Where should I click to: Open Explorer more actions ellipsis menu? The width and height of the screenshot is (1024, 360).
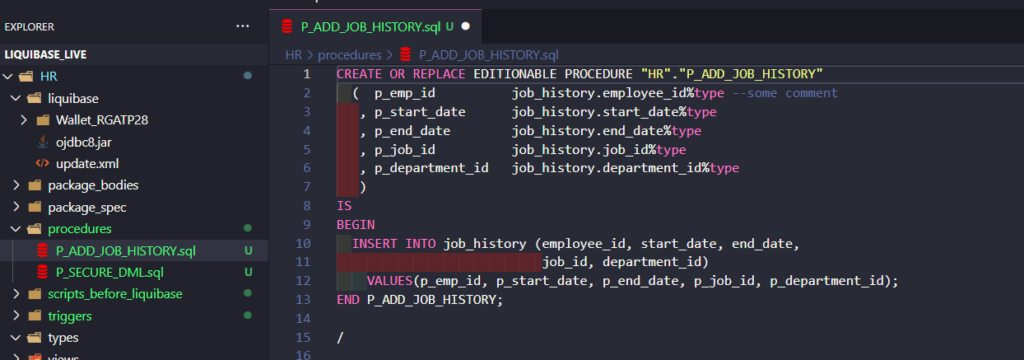[242, 27]
